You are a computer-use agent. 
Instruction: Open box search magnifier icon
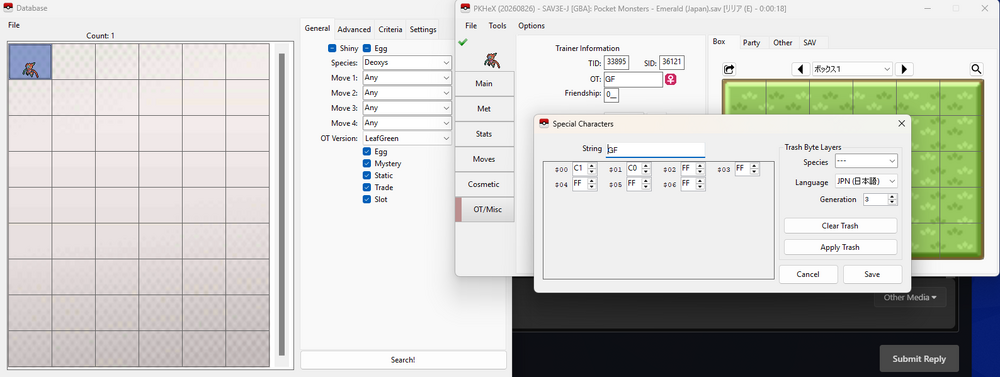(976, 69)
